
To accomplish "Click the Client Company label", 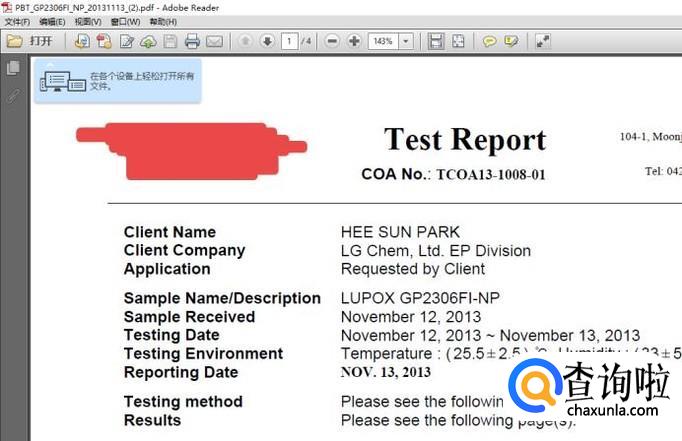I will coord(184,251).
